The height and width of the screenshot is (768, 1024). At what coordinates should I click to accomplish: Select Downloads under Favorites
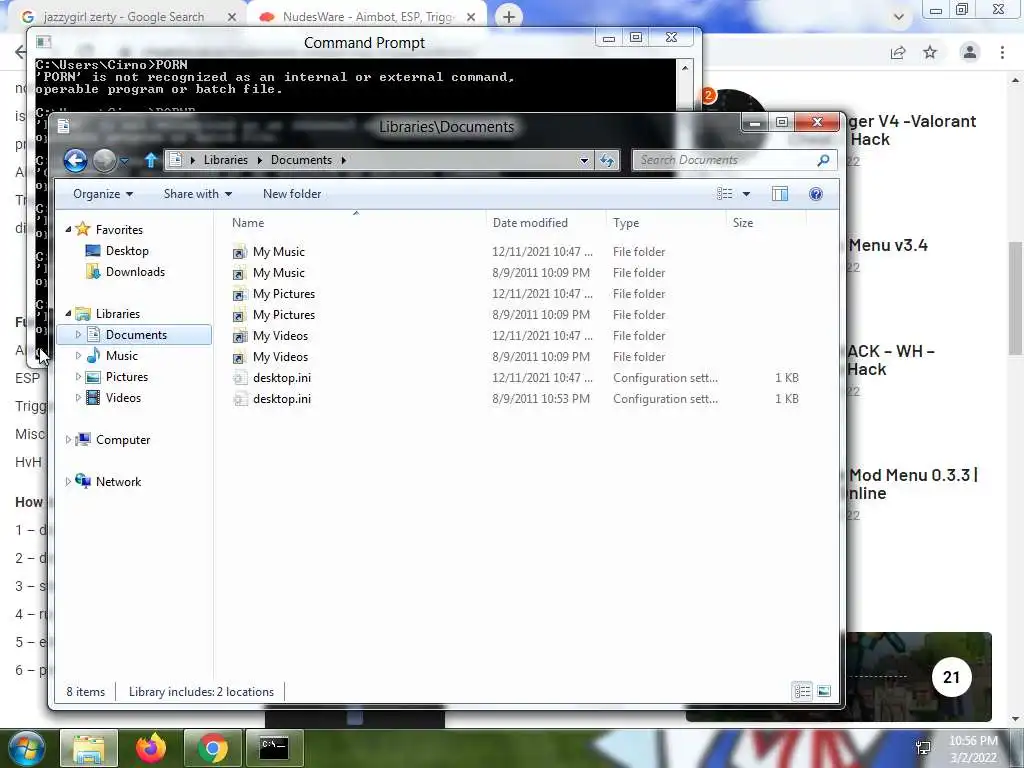coord(126,272)
